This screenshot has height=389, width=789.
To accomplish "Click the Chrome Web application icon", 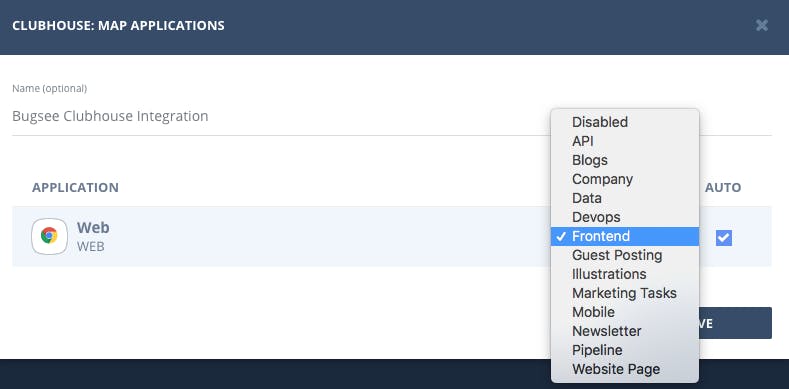I will [49, 236].
